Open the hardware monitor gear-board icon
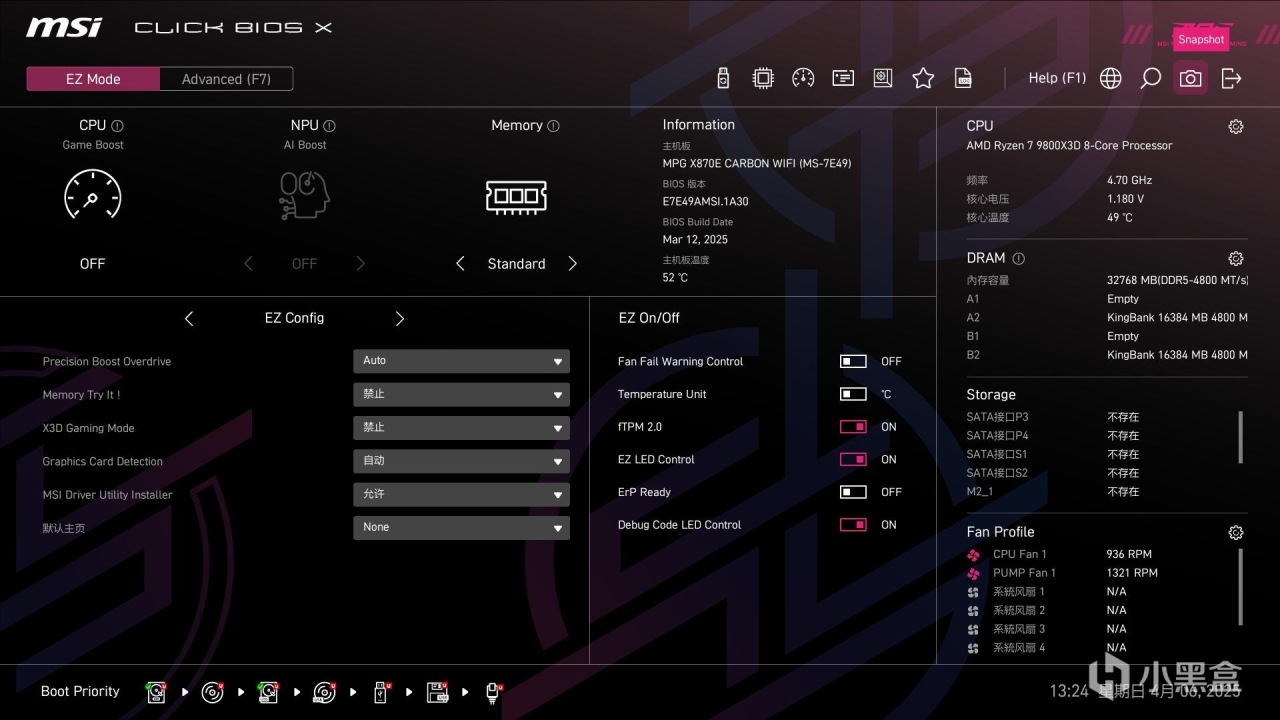Screen dimensions: 1280x720 (x=882, y=78)
